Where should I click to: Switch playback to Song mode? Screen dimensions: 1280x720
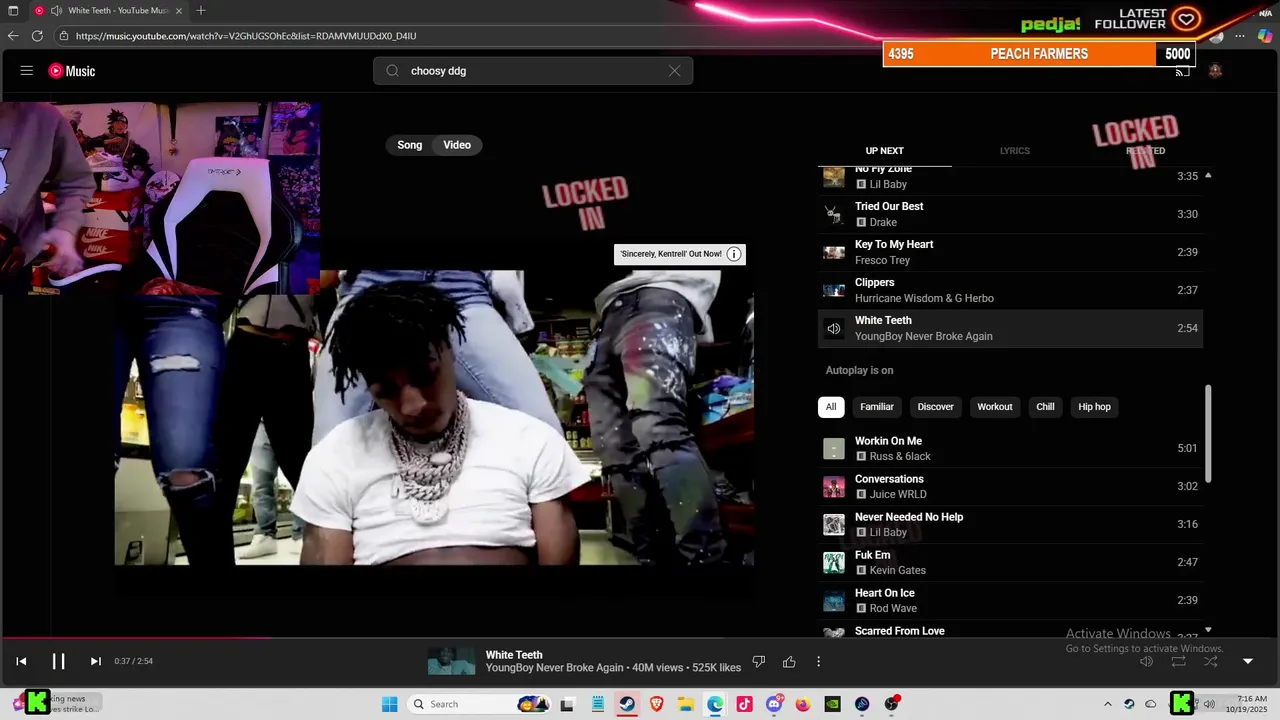[410, 145]
